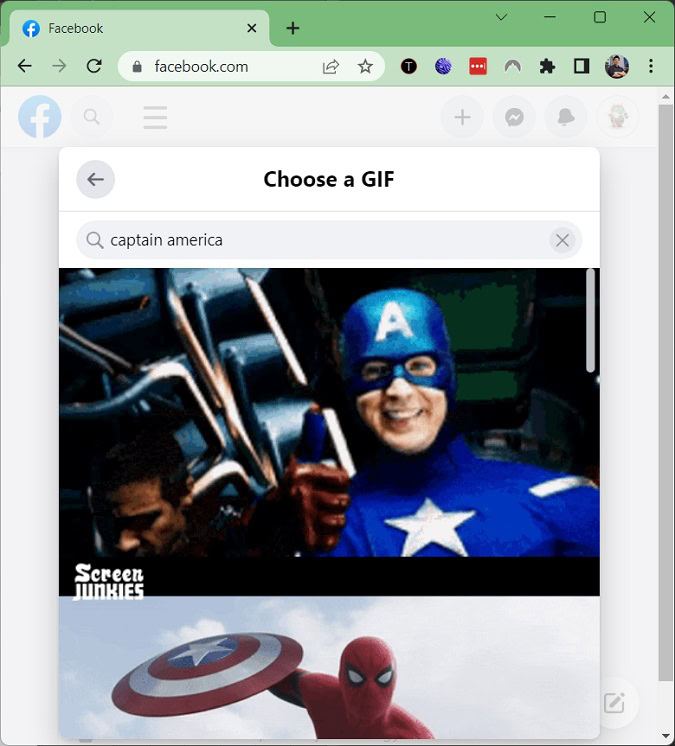The width and height of the screenshot is (675, 746).
Task: Select the Spider-Man shield GIF
Action: pyautogui.click(x=329, y=667)
